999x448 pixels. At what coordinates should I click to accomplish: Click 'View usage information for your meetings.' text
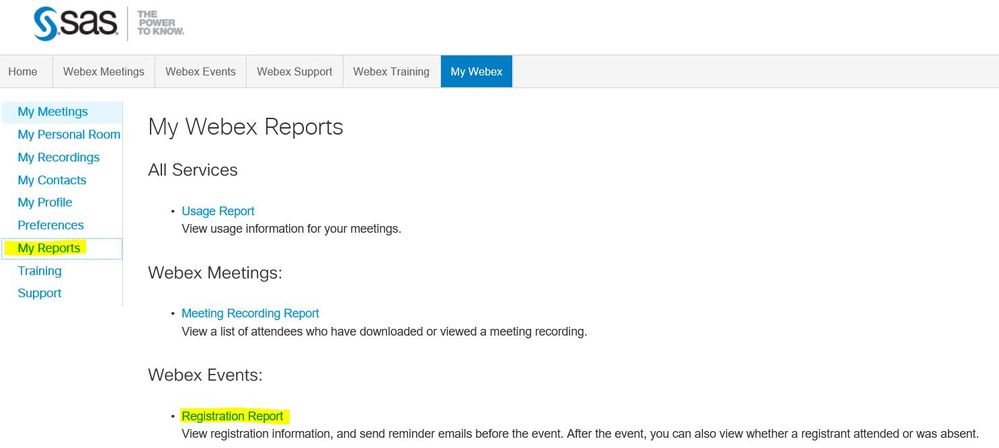click(x=291, y=229)
